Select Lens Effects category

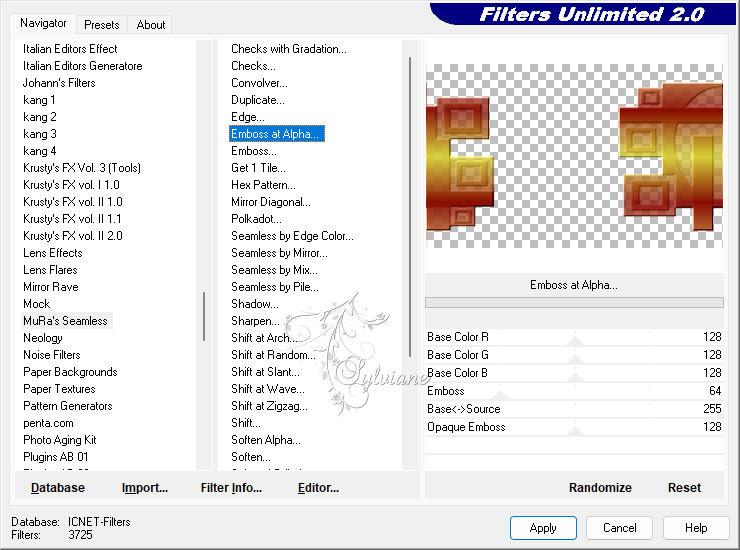coord(52,253)
